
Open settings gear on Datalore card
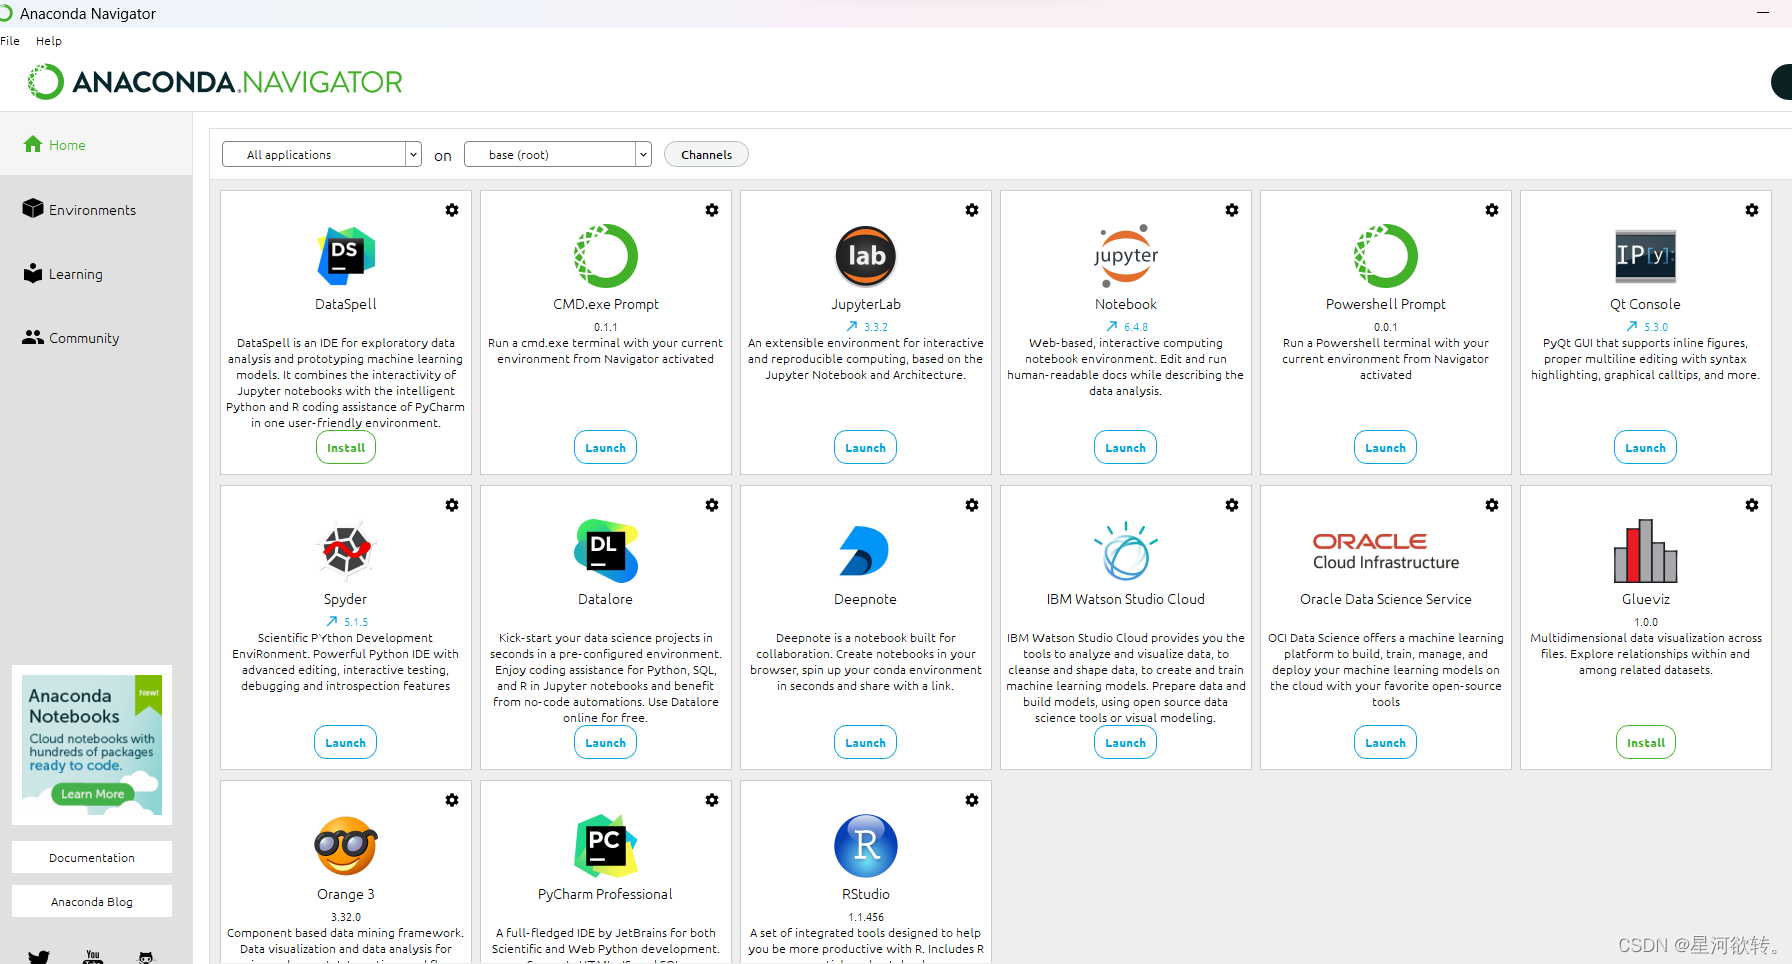pos(712,505)
